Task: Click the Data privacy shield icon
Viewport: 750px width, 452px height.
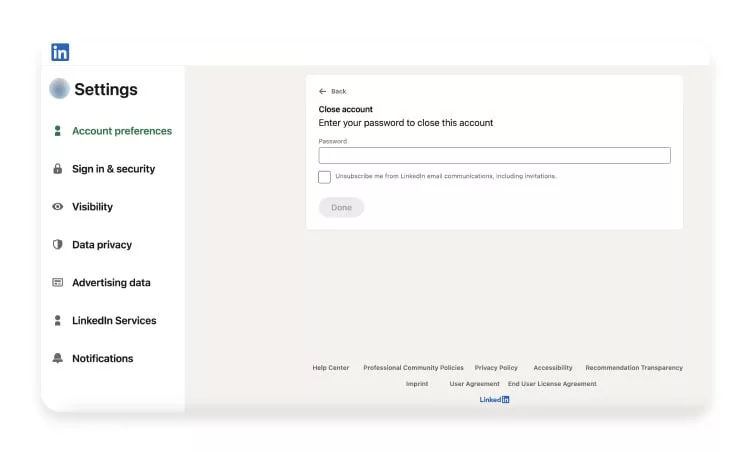Action: pos(58,245)
